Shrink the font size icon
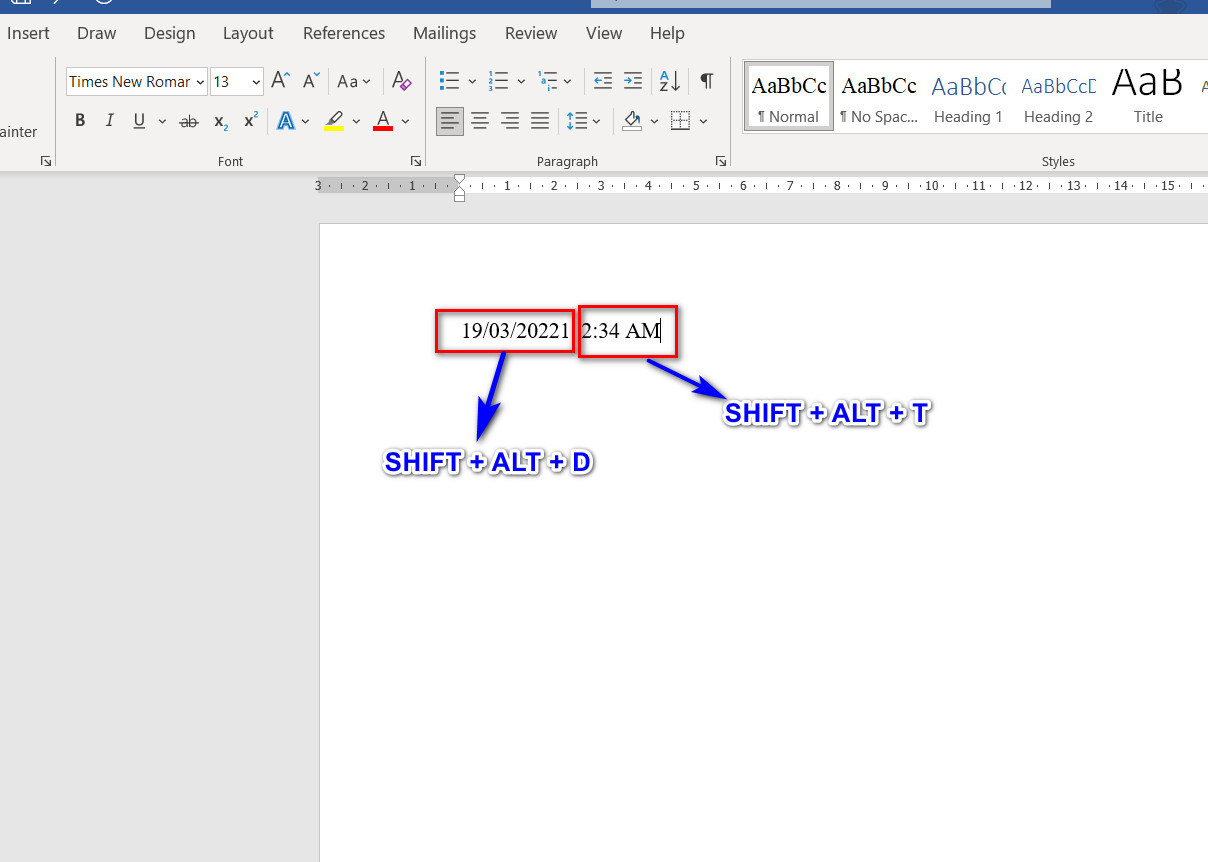This screenshot has width=1208, height=862. tap(312, 81)
